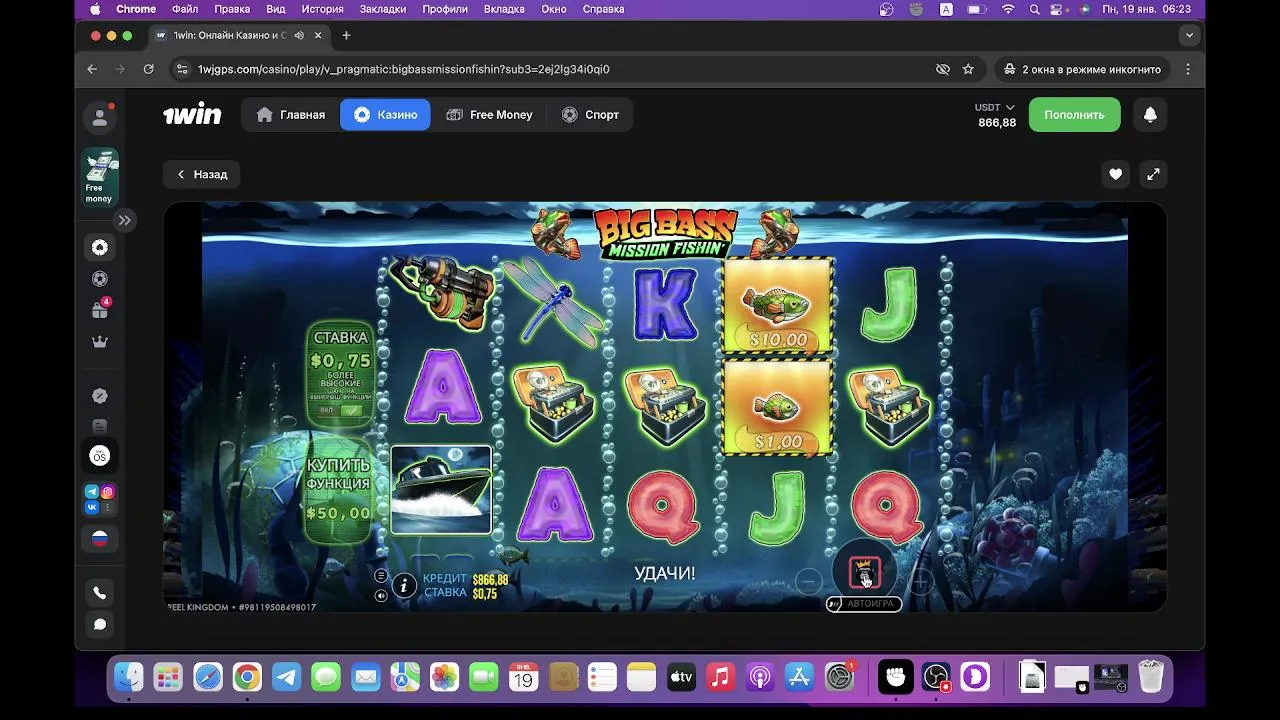Viewport: 1280px width, 720px height.
Task: Reload the page in Chrome
Action: click(x=149, y=69)
